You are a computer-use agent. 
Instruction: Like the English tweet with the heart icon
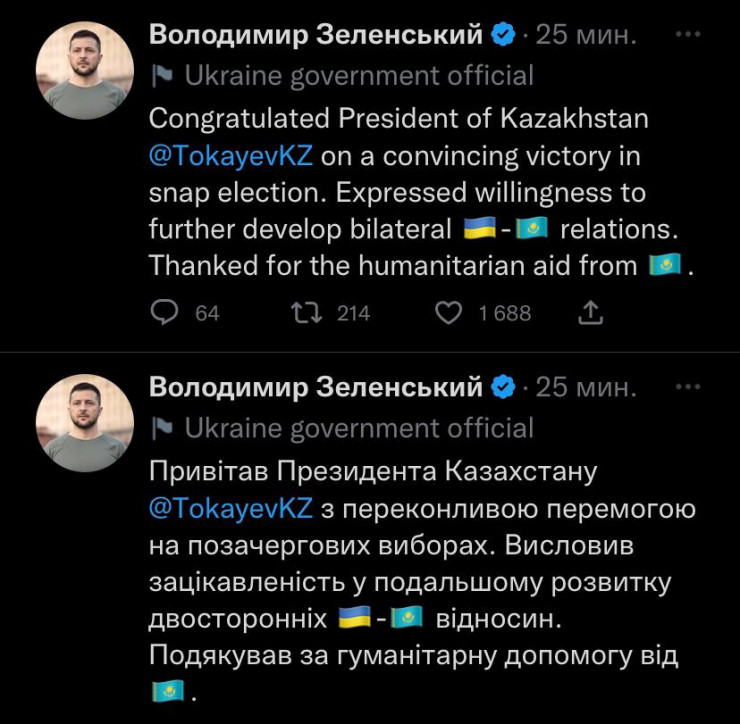tap(449, 313)
